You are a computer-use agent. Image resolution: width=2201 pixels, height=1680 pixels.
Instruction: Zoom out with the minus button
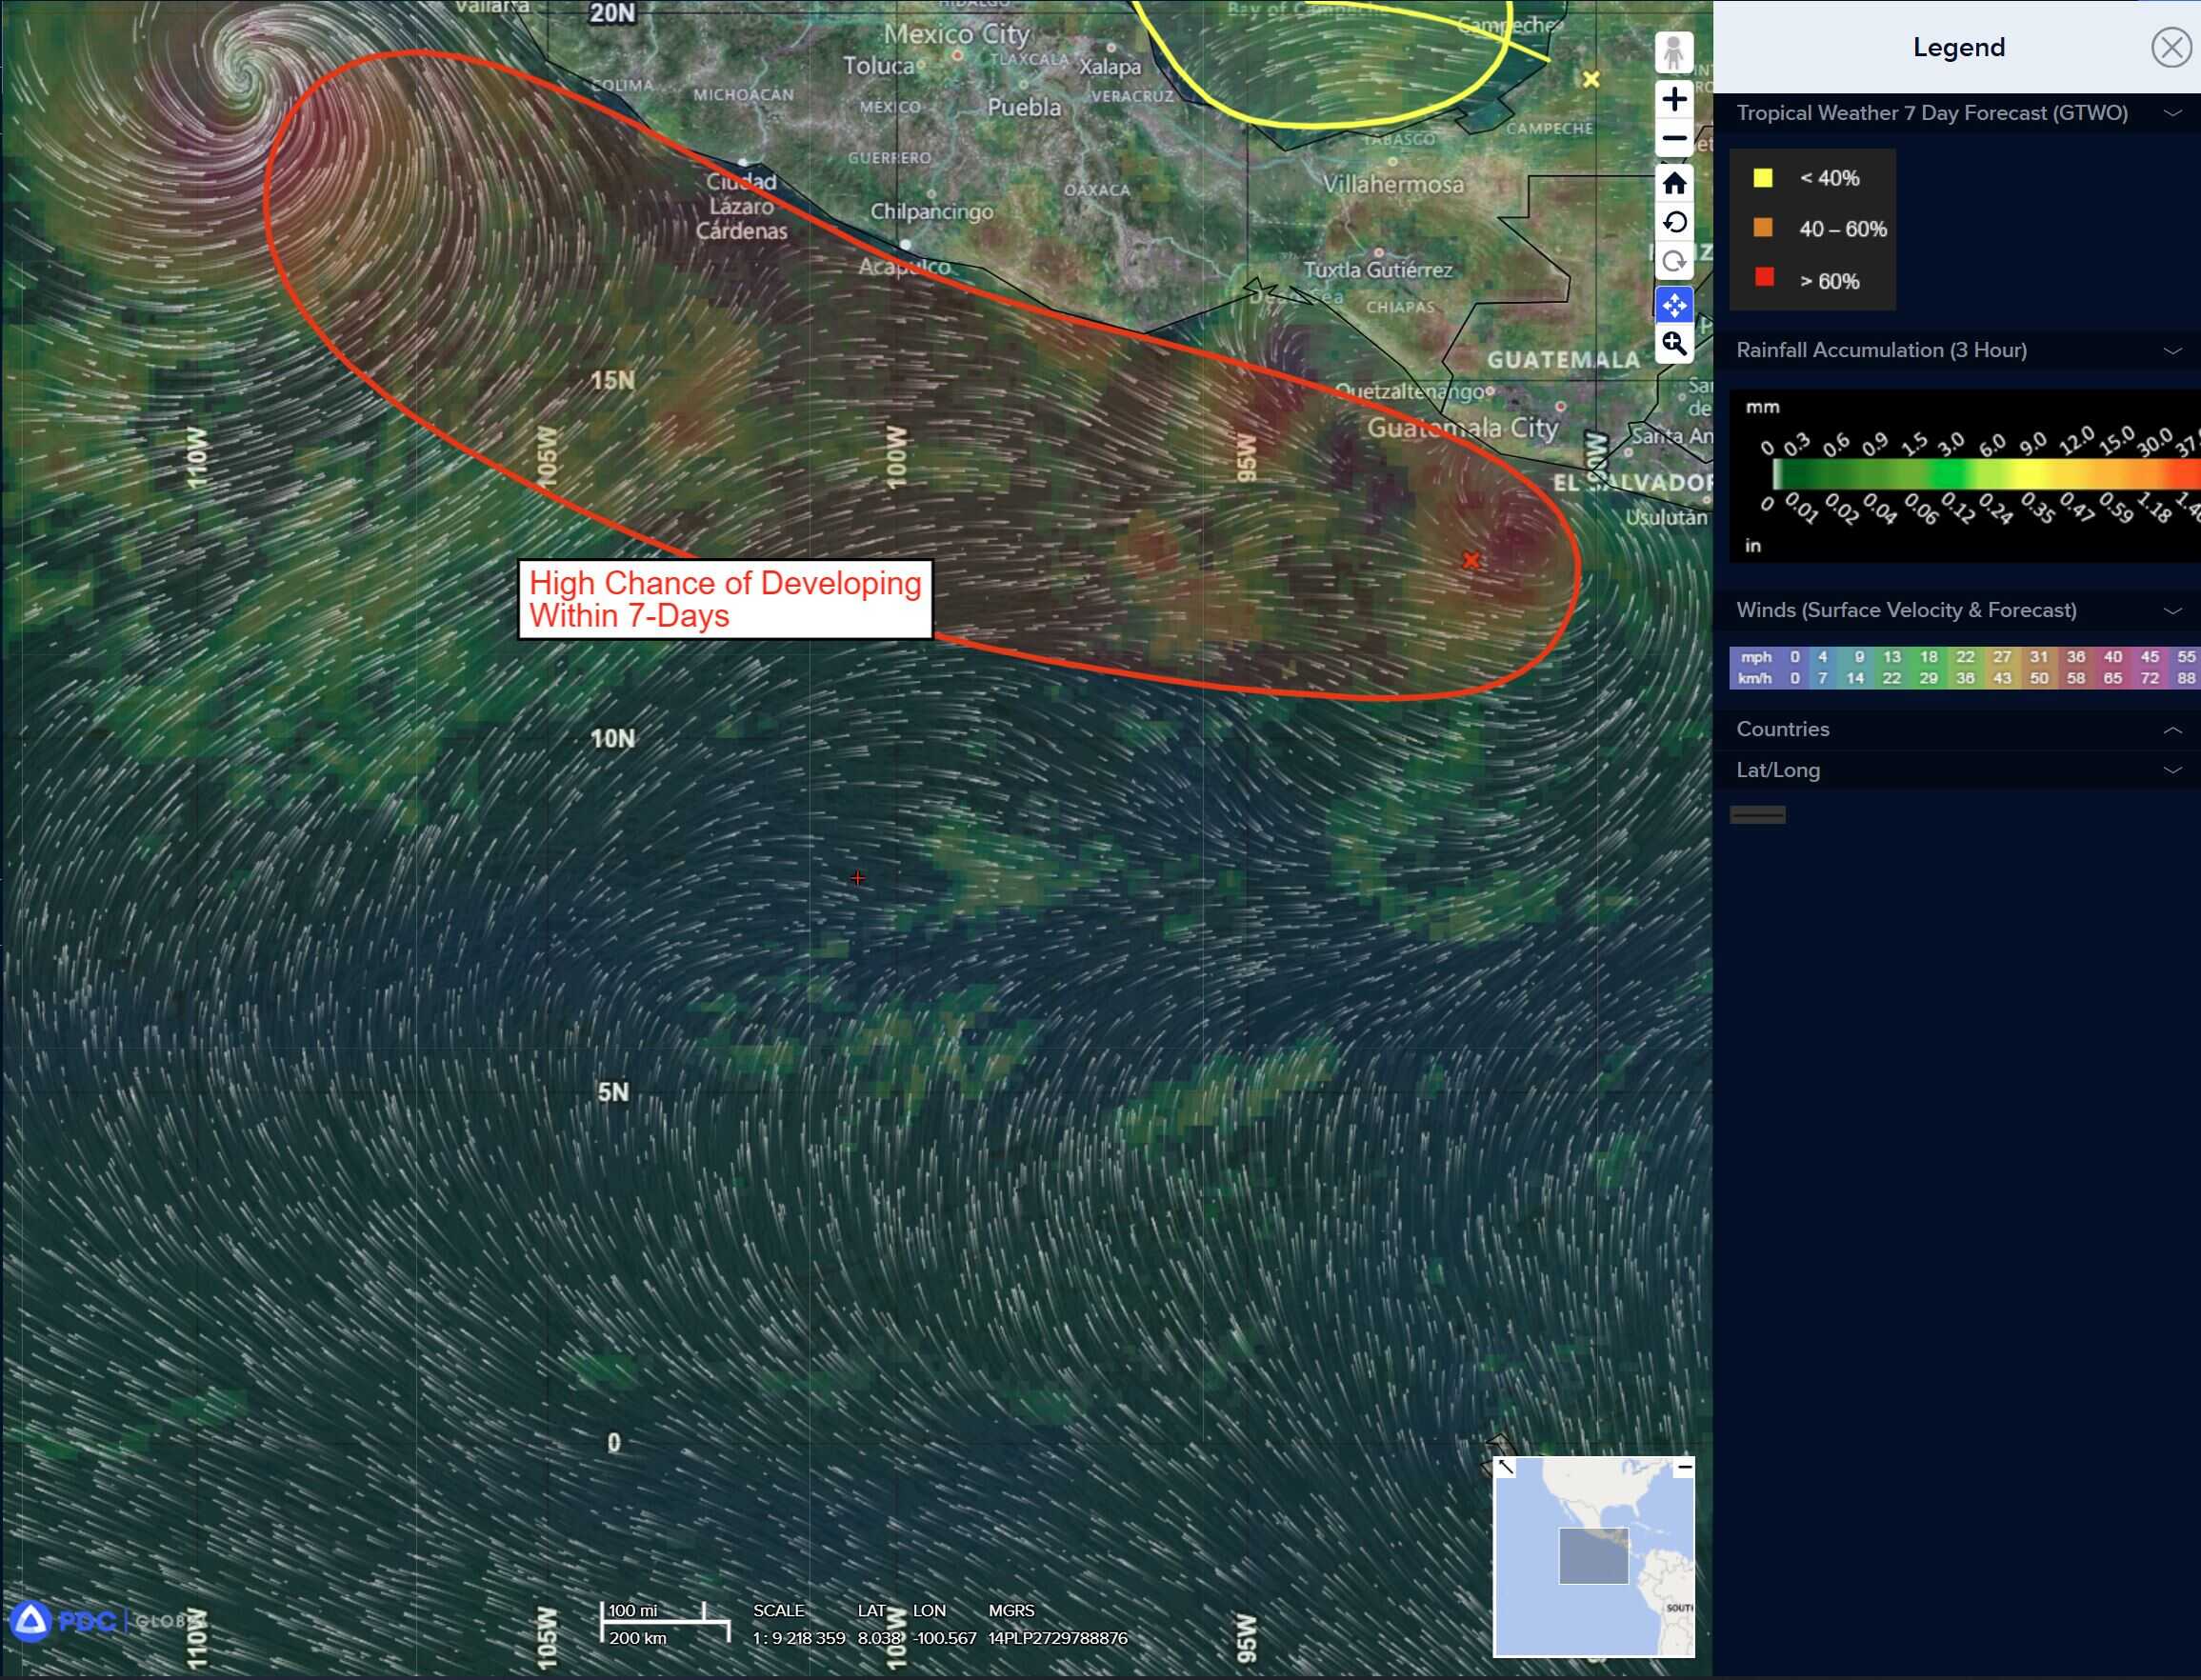1674,138
